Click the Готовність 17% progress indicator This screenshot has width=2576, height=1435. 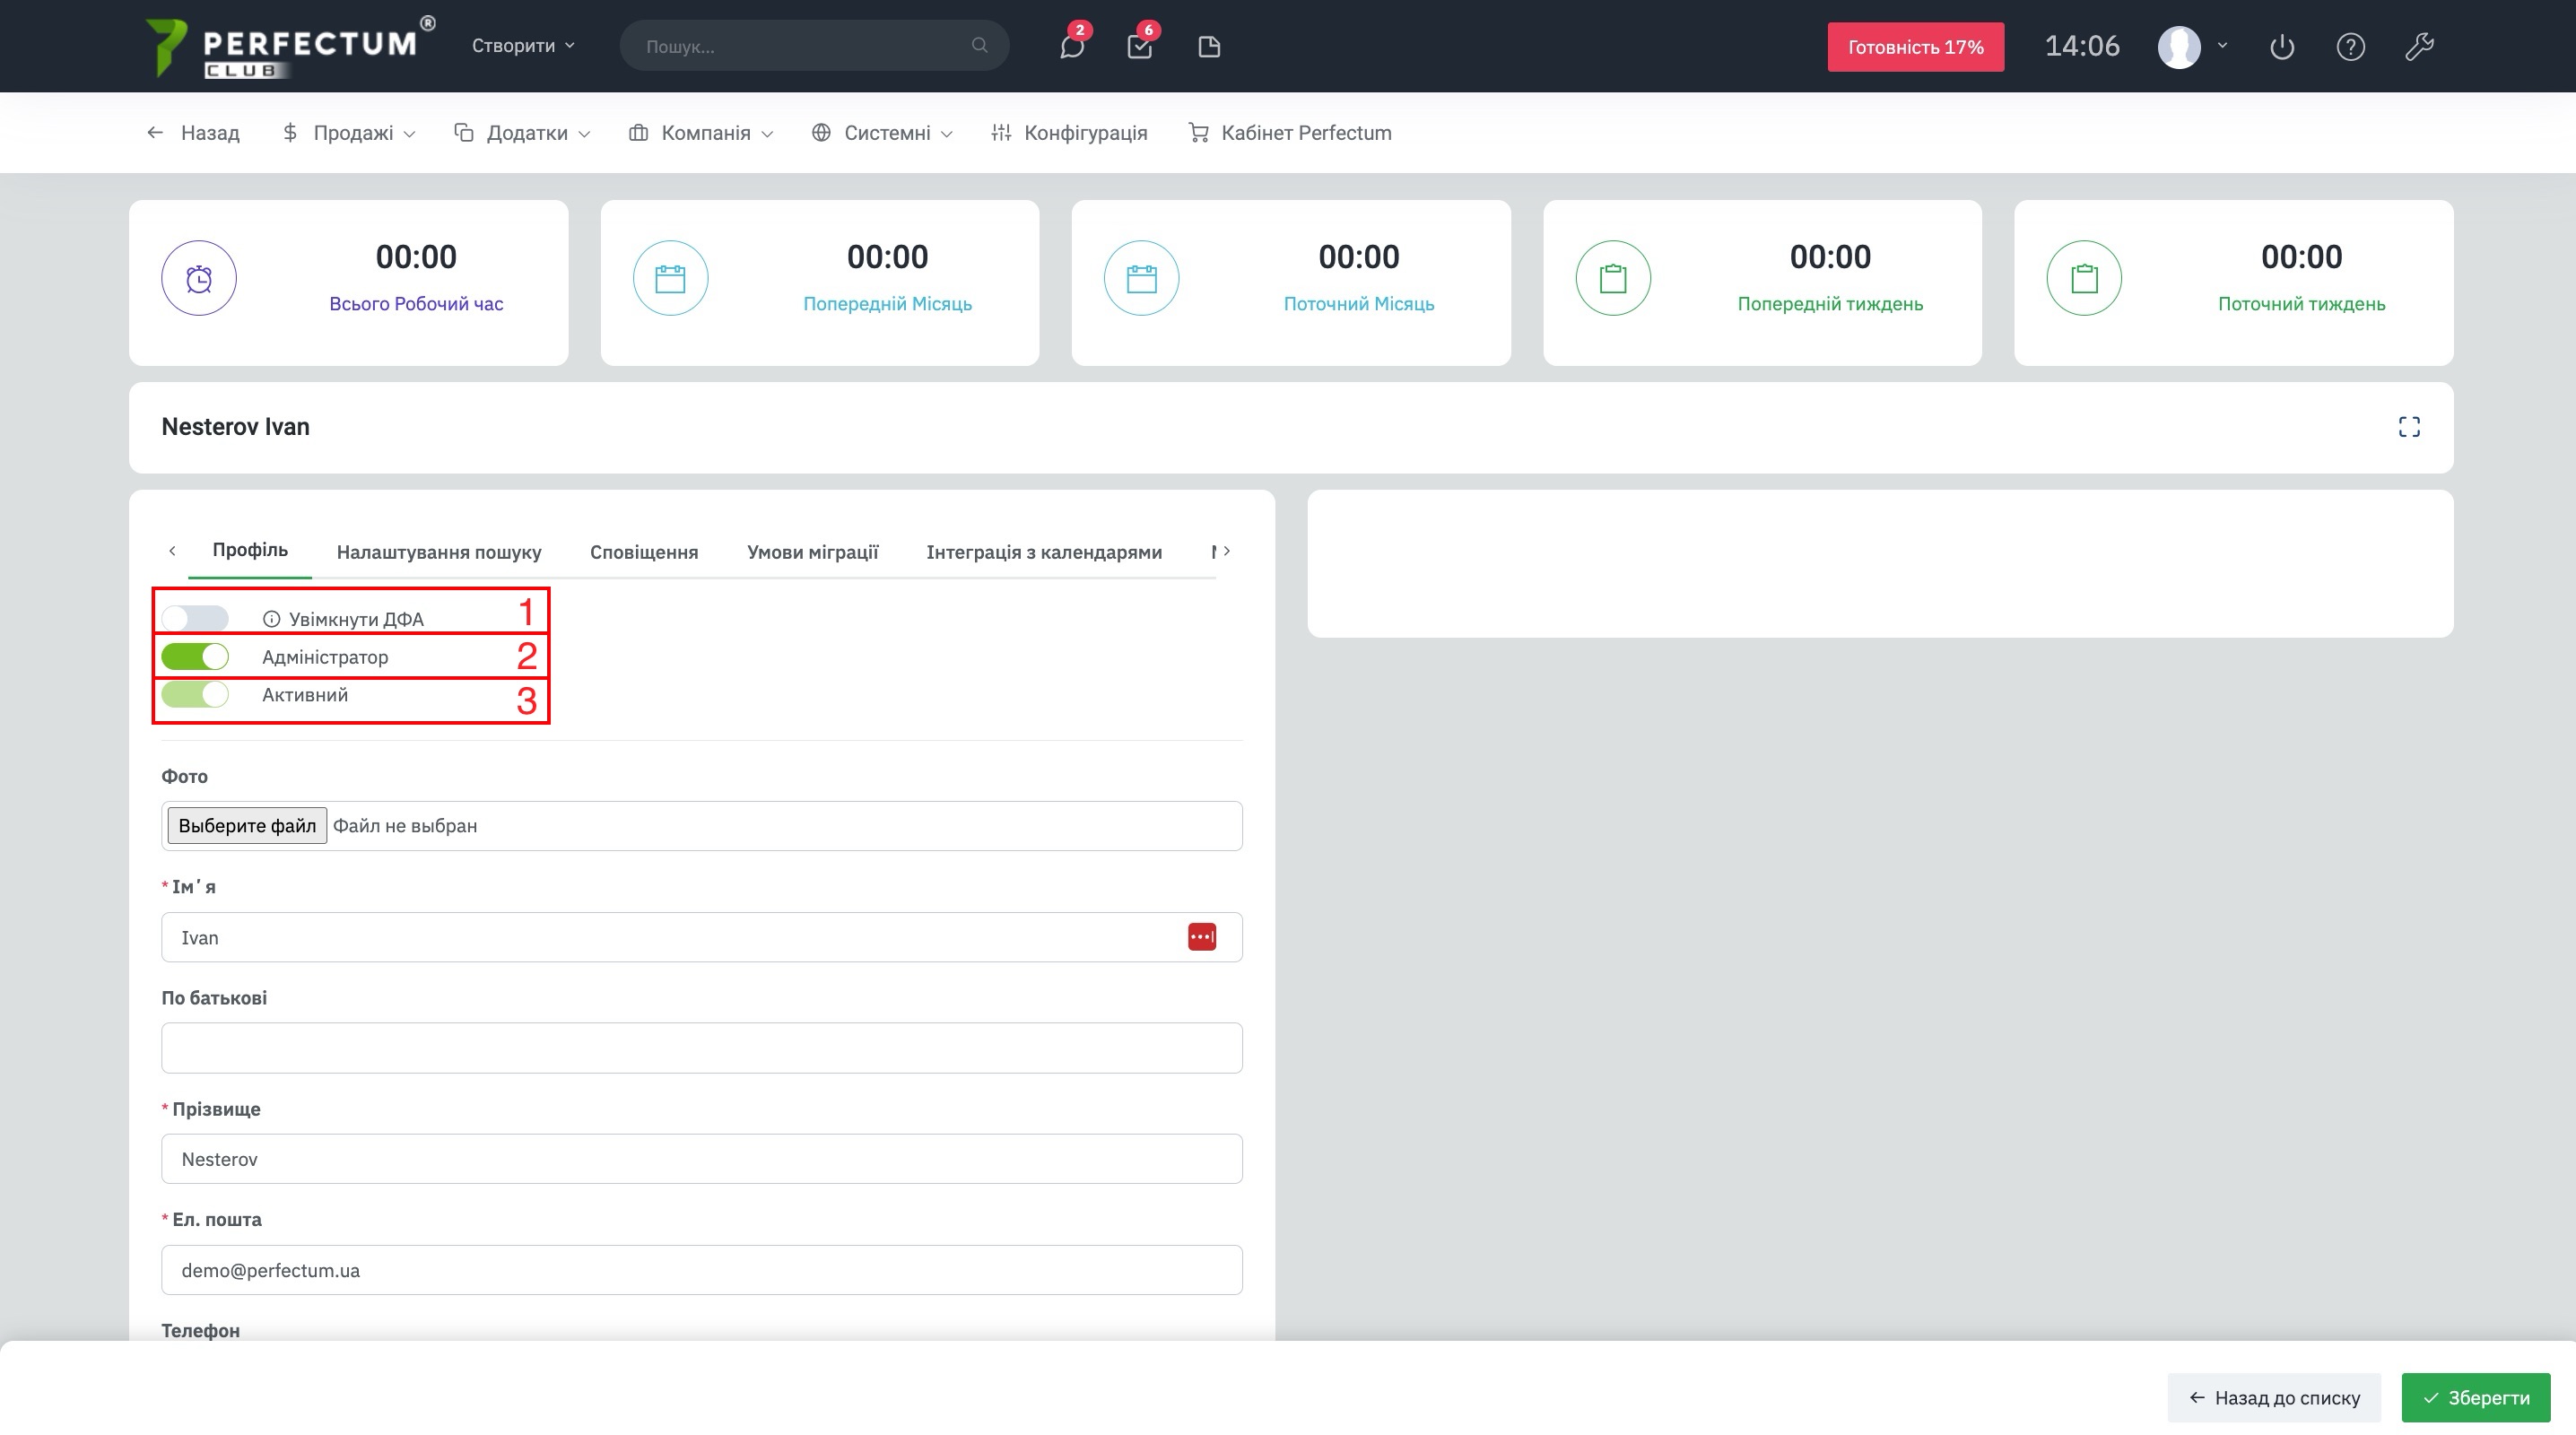[1915, 47]
